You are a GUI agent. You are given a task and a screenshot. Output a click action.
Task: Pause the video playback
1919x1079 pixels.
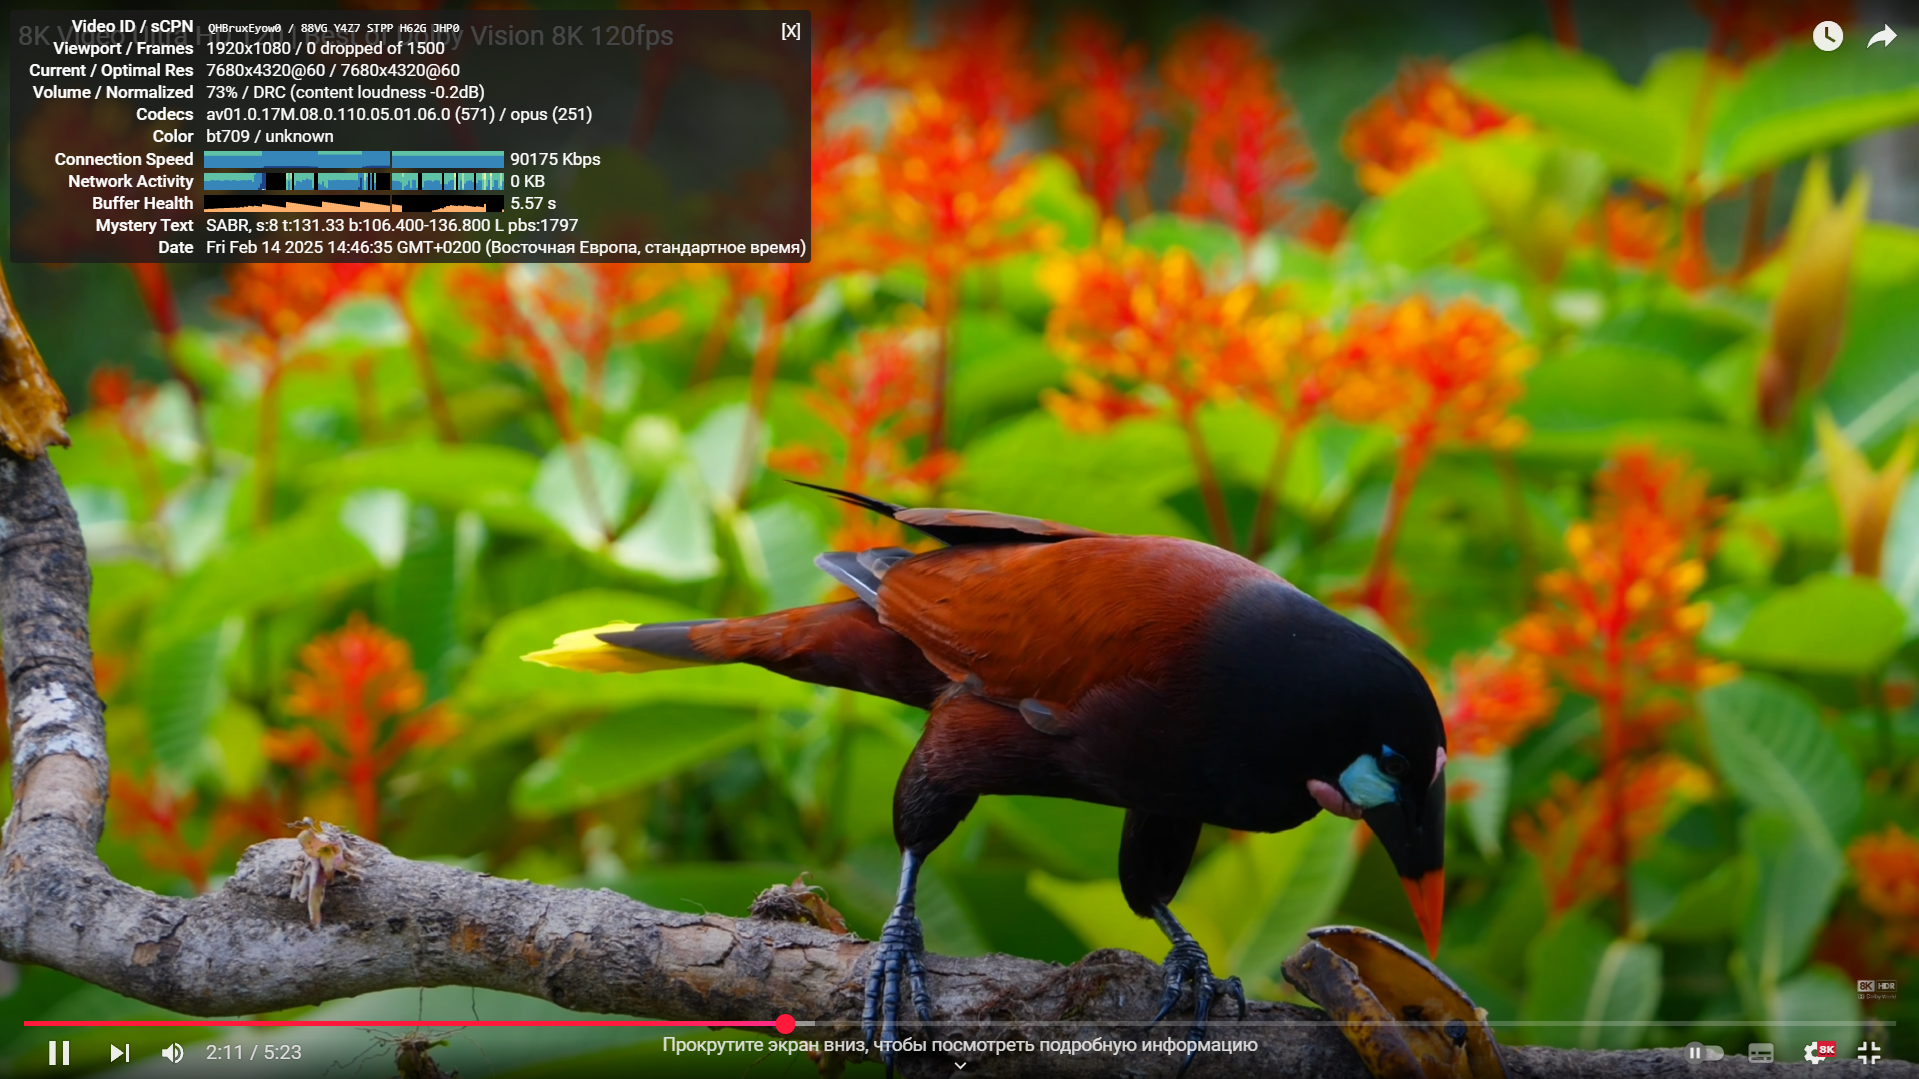pos(59,1052)
